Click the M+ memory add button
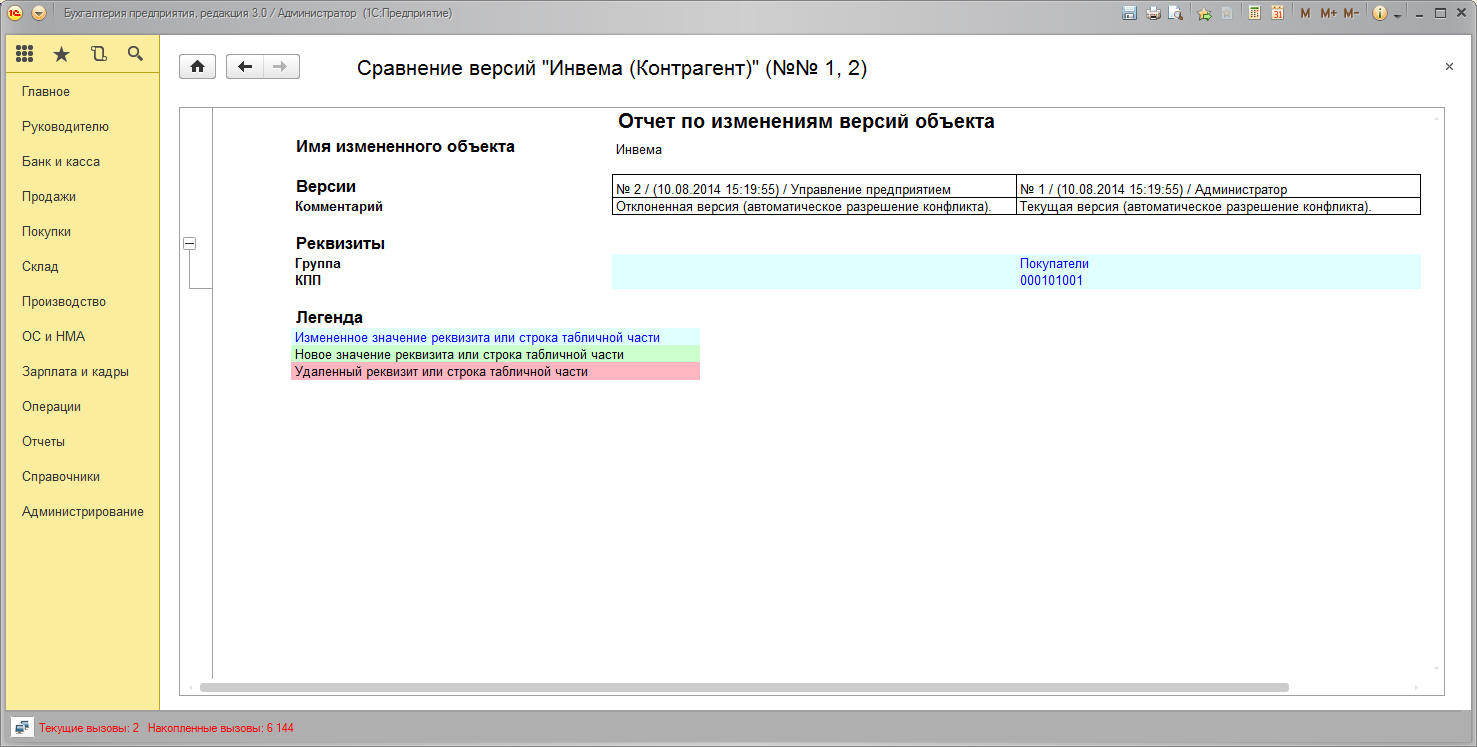Image resolution: width=1477 pixels, height=747 pixels. (1328, 13)
